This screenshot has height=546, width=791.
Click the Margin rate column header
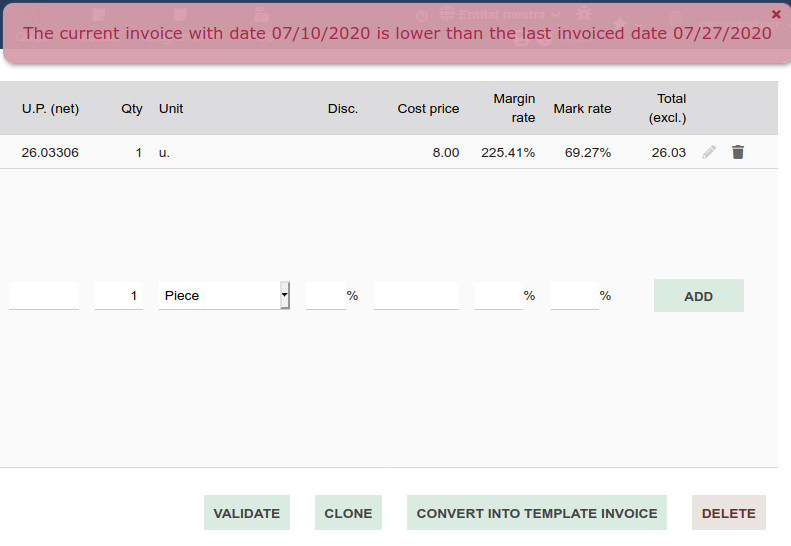point(514,108)
